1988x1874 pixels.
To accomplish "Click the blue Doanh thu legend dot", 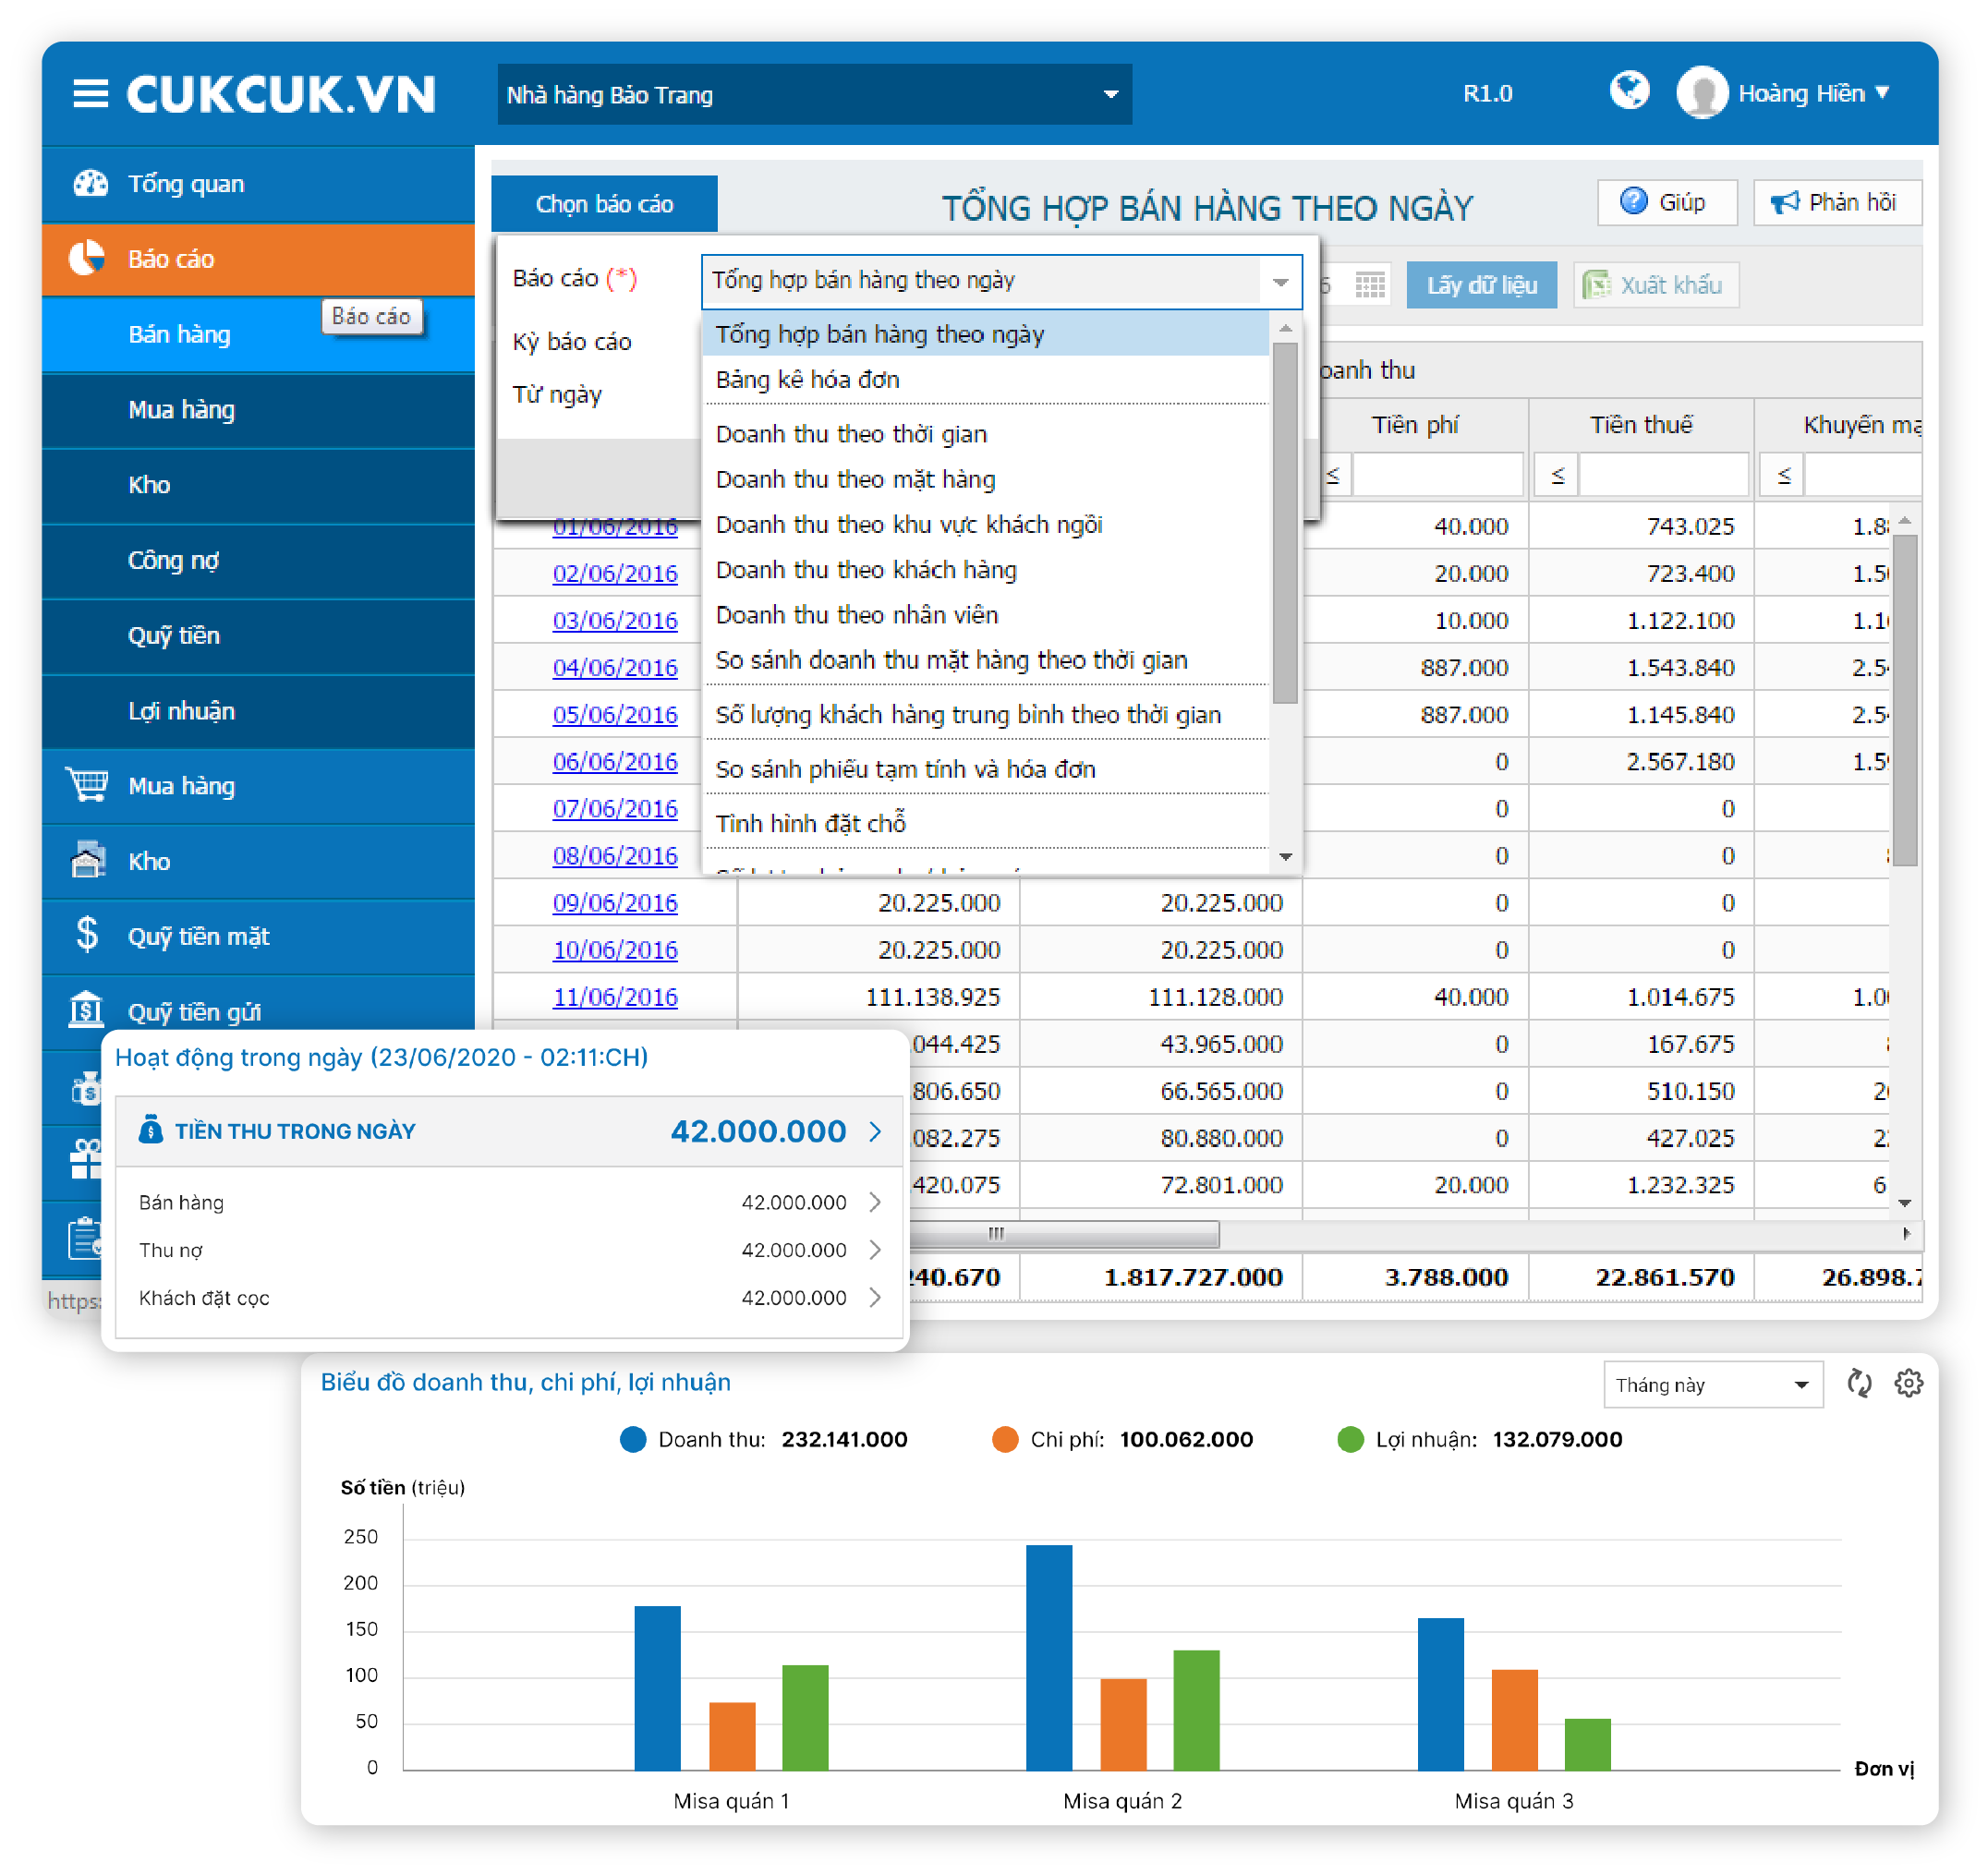I will 633,1440.
